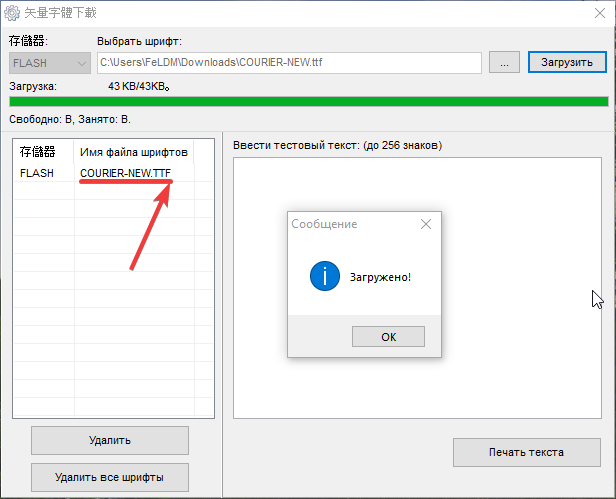Viewport: 616px width, 499px height.
Task: Close the main font download window
Action: [600, 13]
